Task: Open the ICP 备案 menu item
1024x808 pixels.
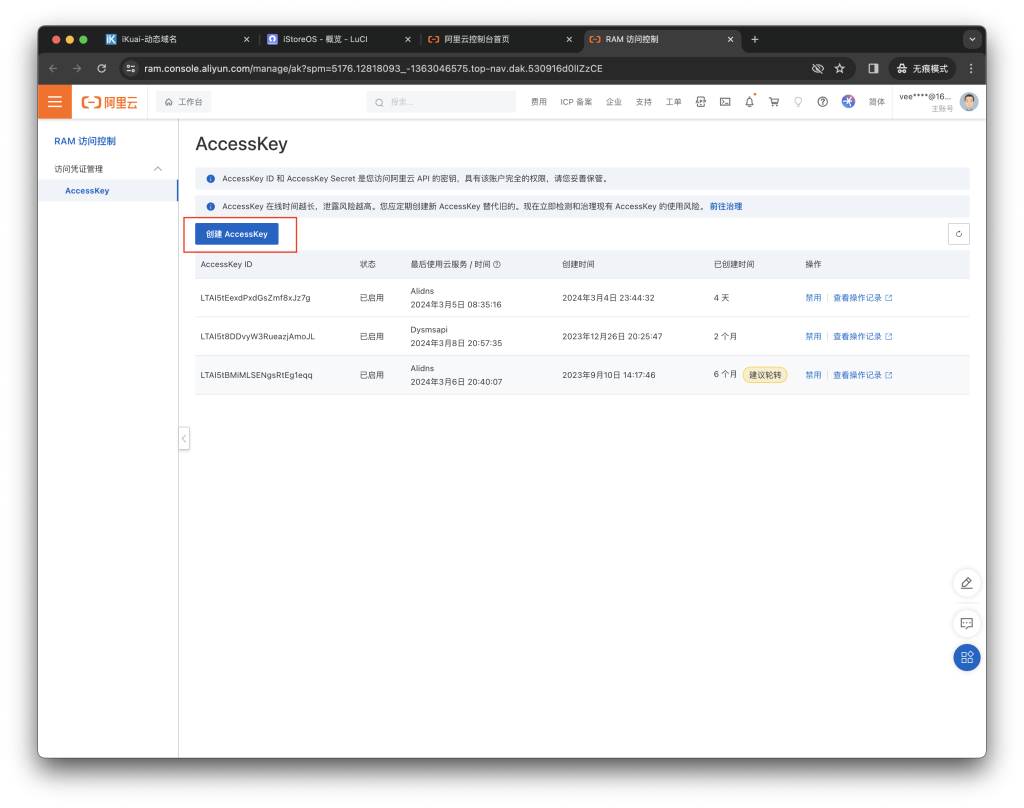Action: click(576, 102)
